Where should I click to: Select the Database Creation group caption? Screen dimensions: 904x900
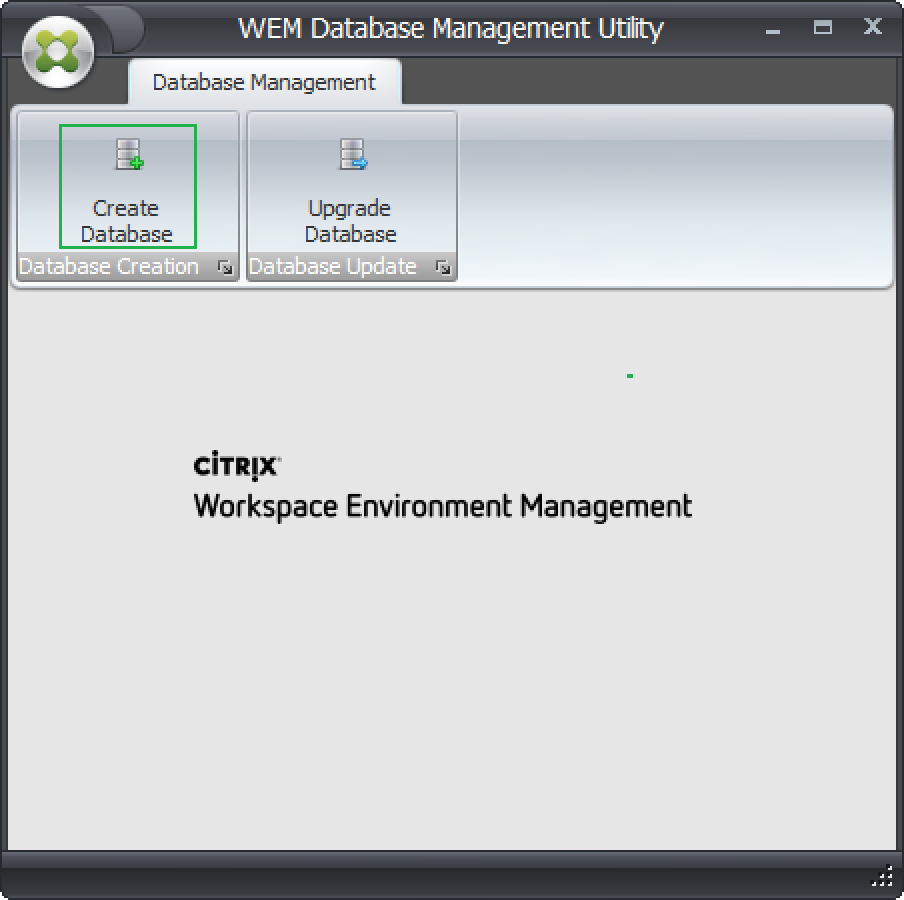(109, 267)
